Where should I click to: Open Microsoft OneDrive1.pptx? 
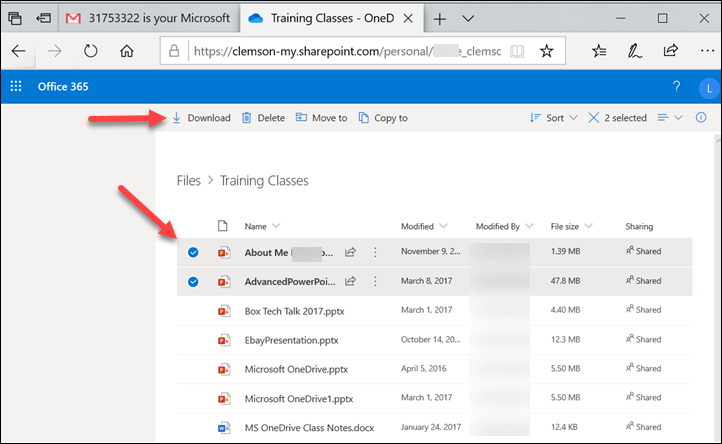point(299,399)
